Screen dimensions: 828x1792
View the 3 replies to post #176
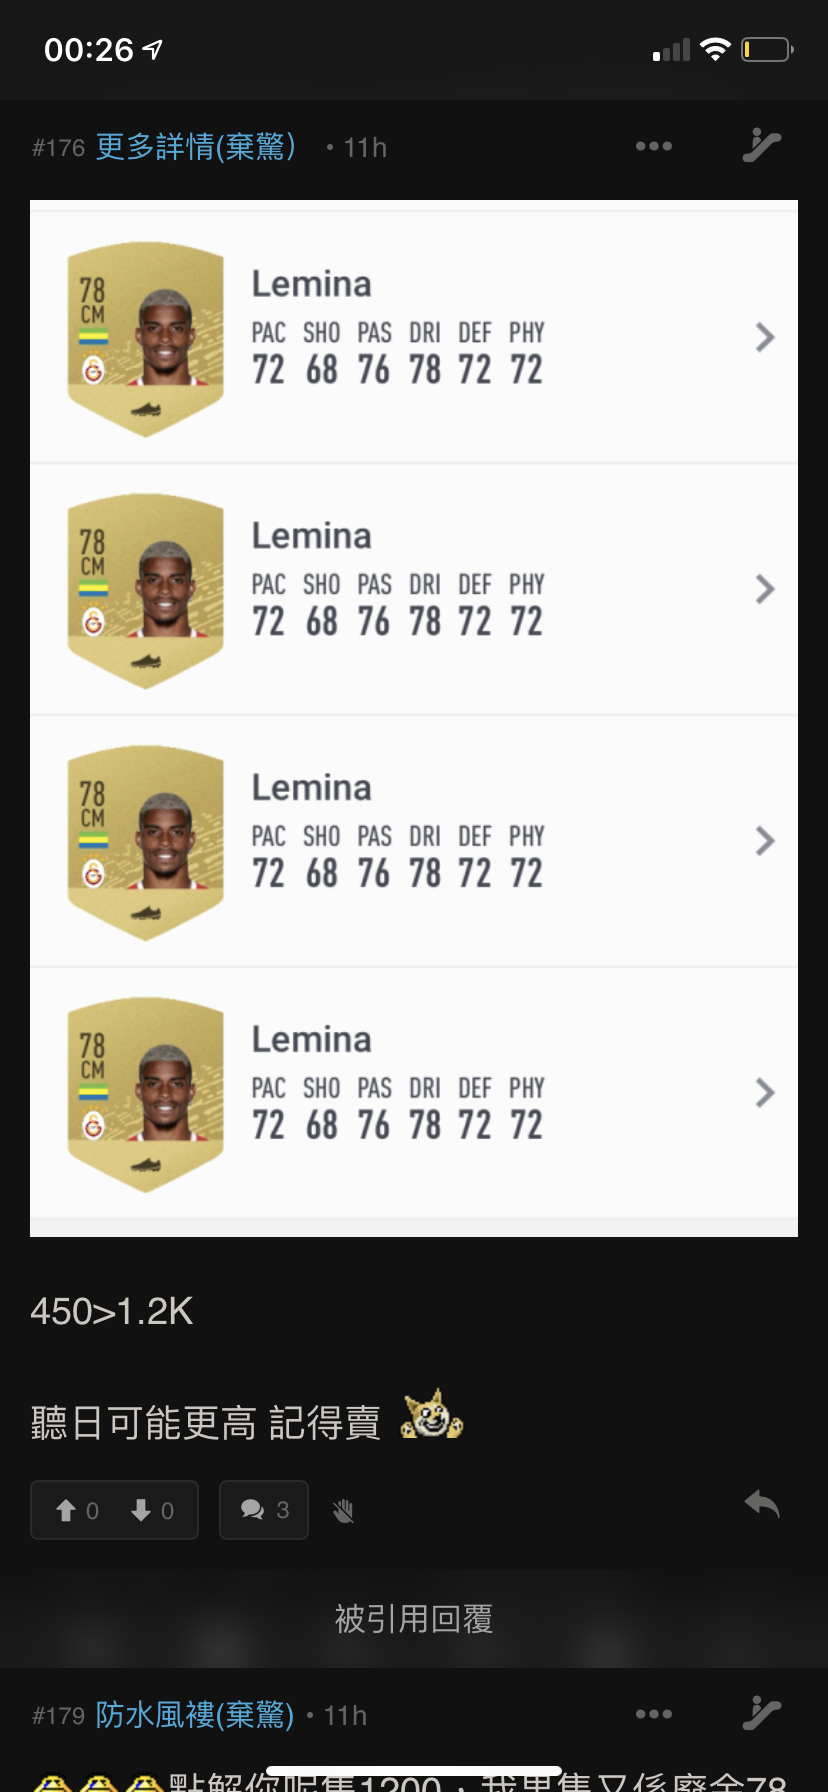coord(264,1510)
